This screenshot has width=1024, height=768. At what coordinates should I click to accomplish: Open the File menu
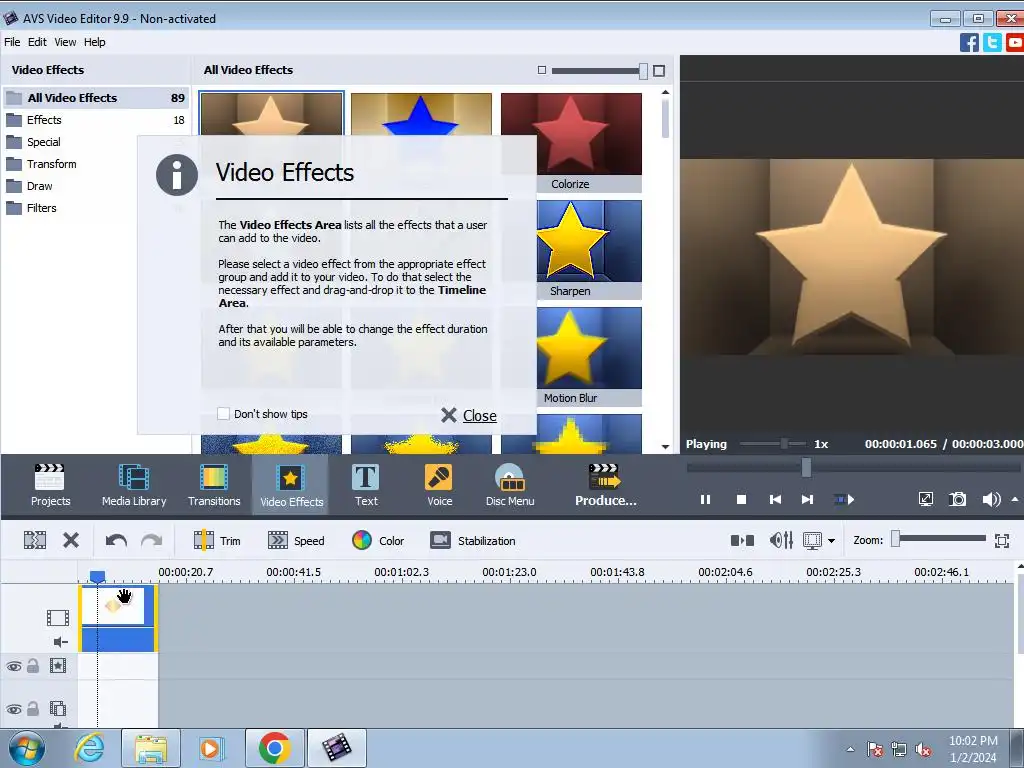(x=12, y=42)
